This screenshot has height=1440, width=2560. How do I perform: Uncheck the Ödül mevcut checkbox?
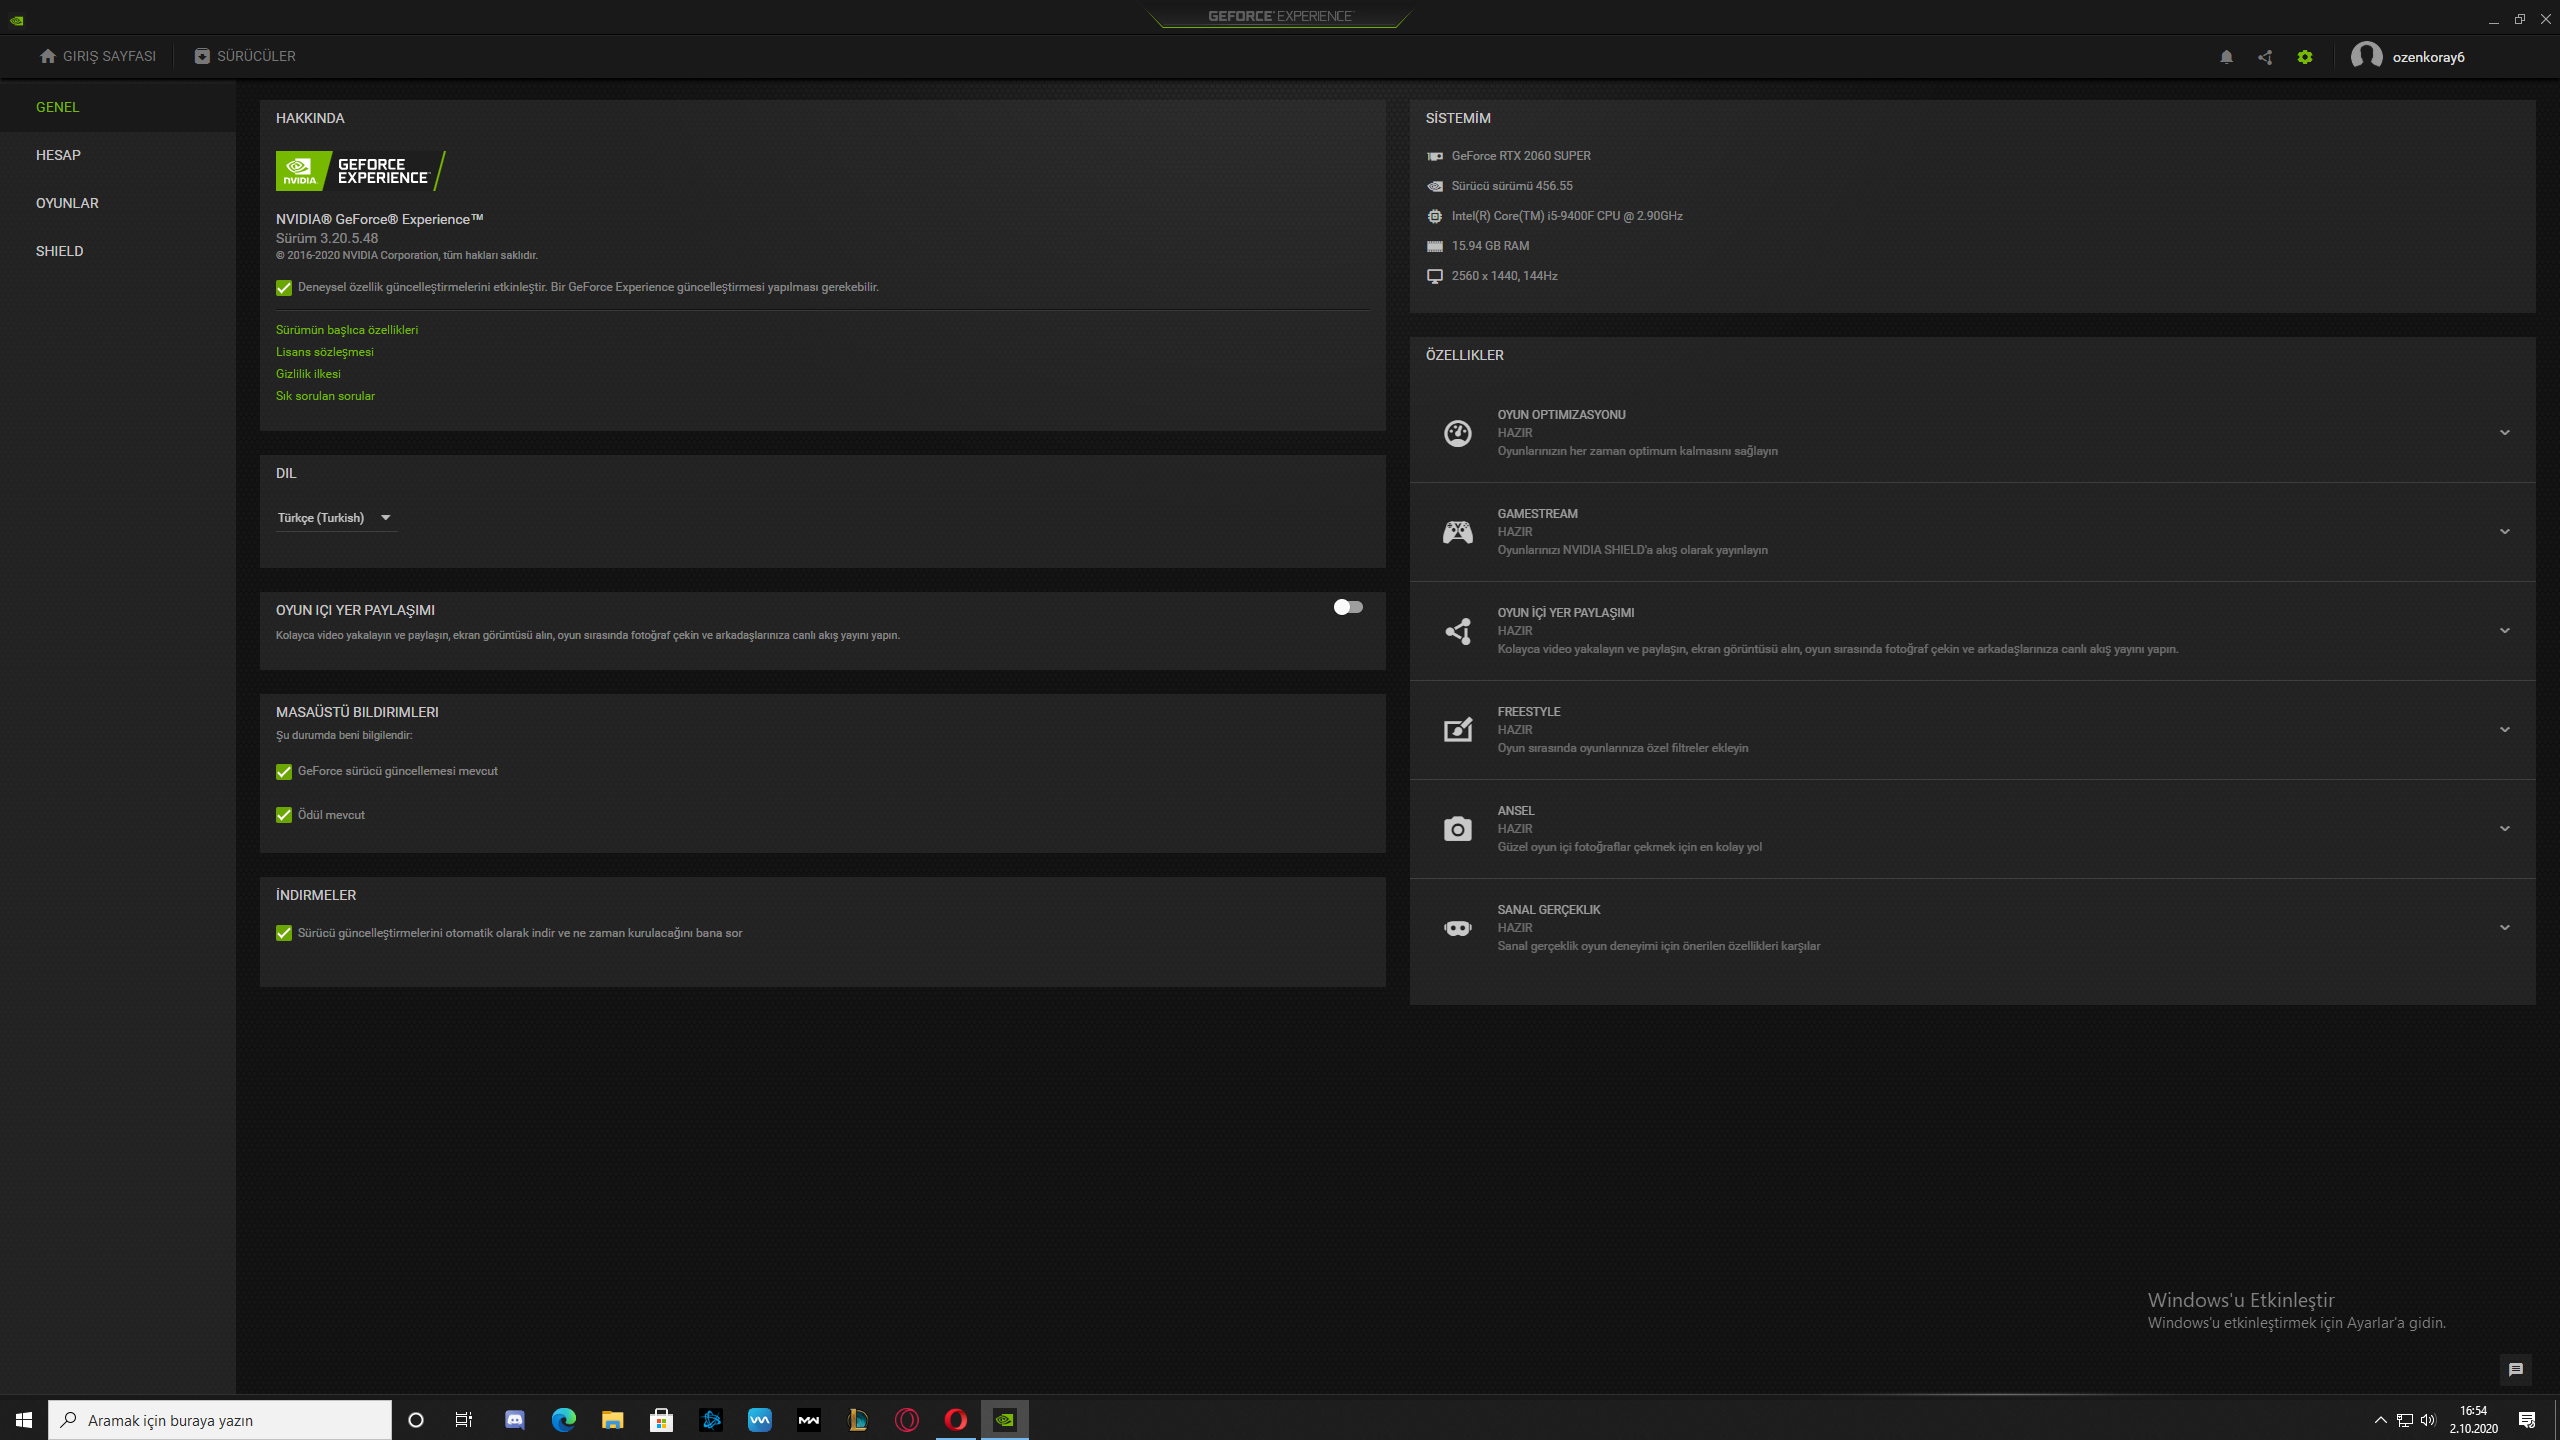(x=284, y=815)
